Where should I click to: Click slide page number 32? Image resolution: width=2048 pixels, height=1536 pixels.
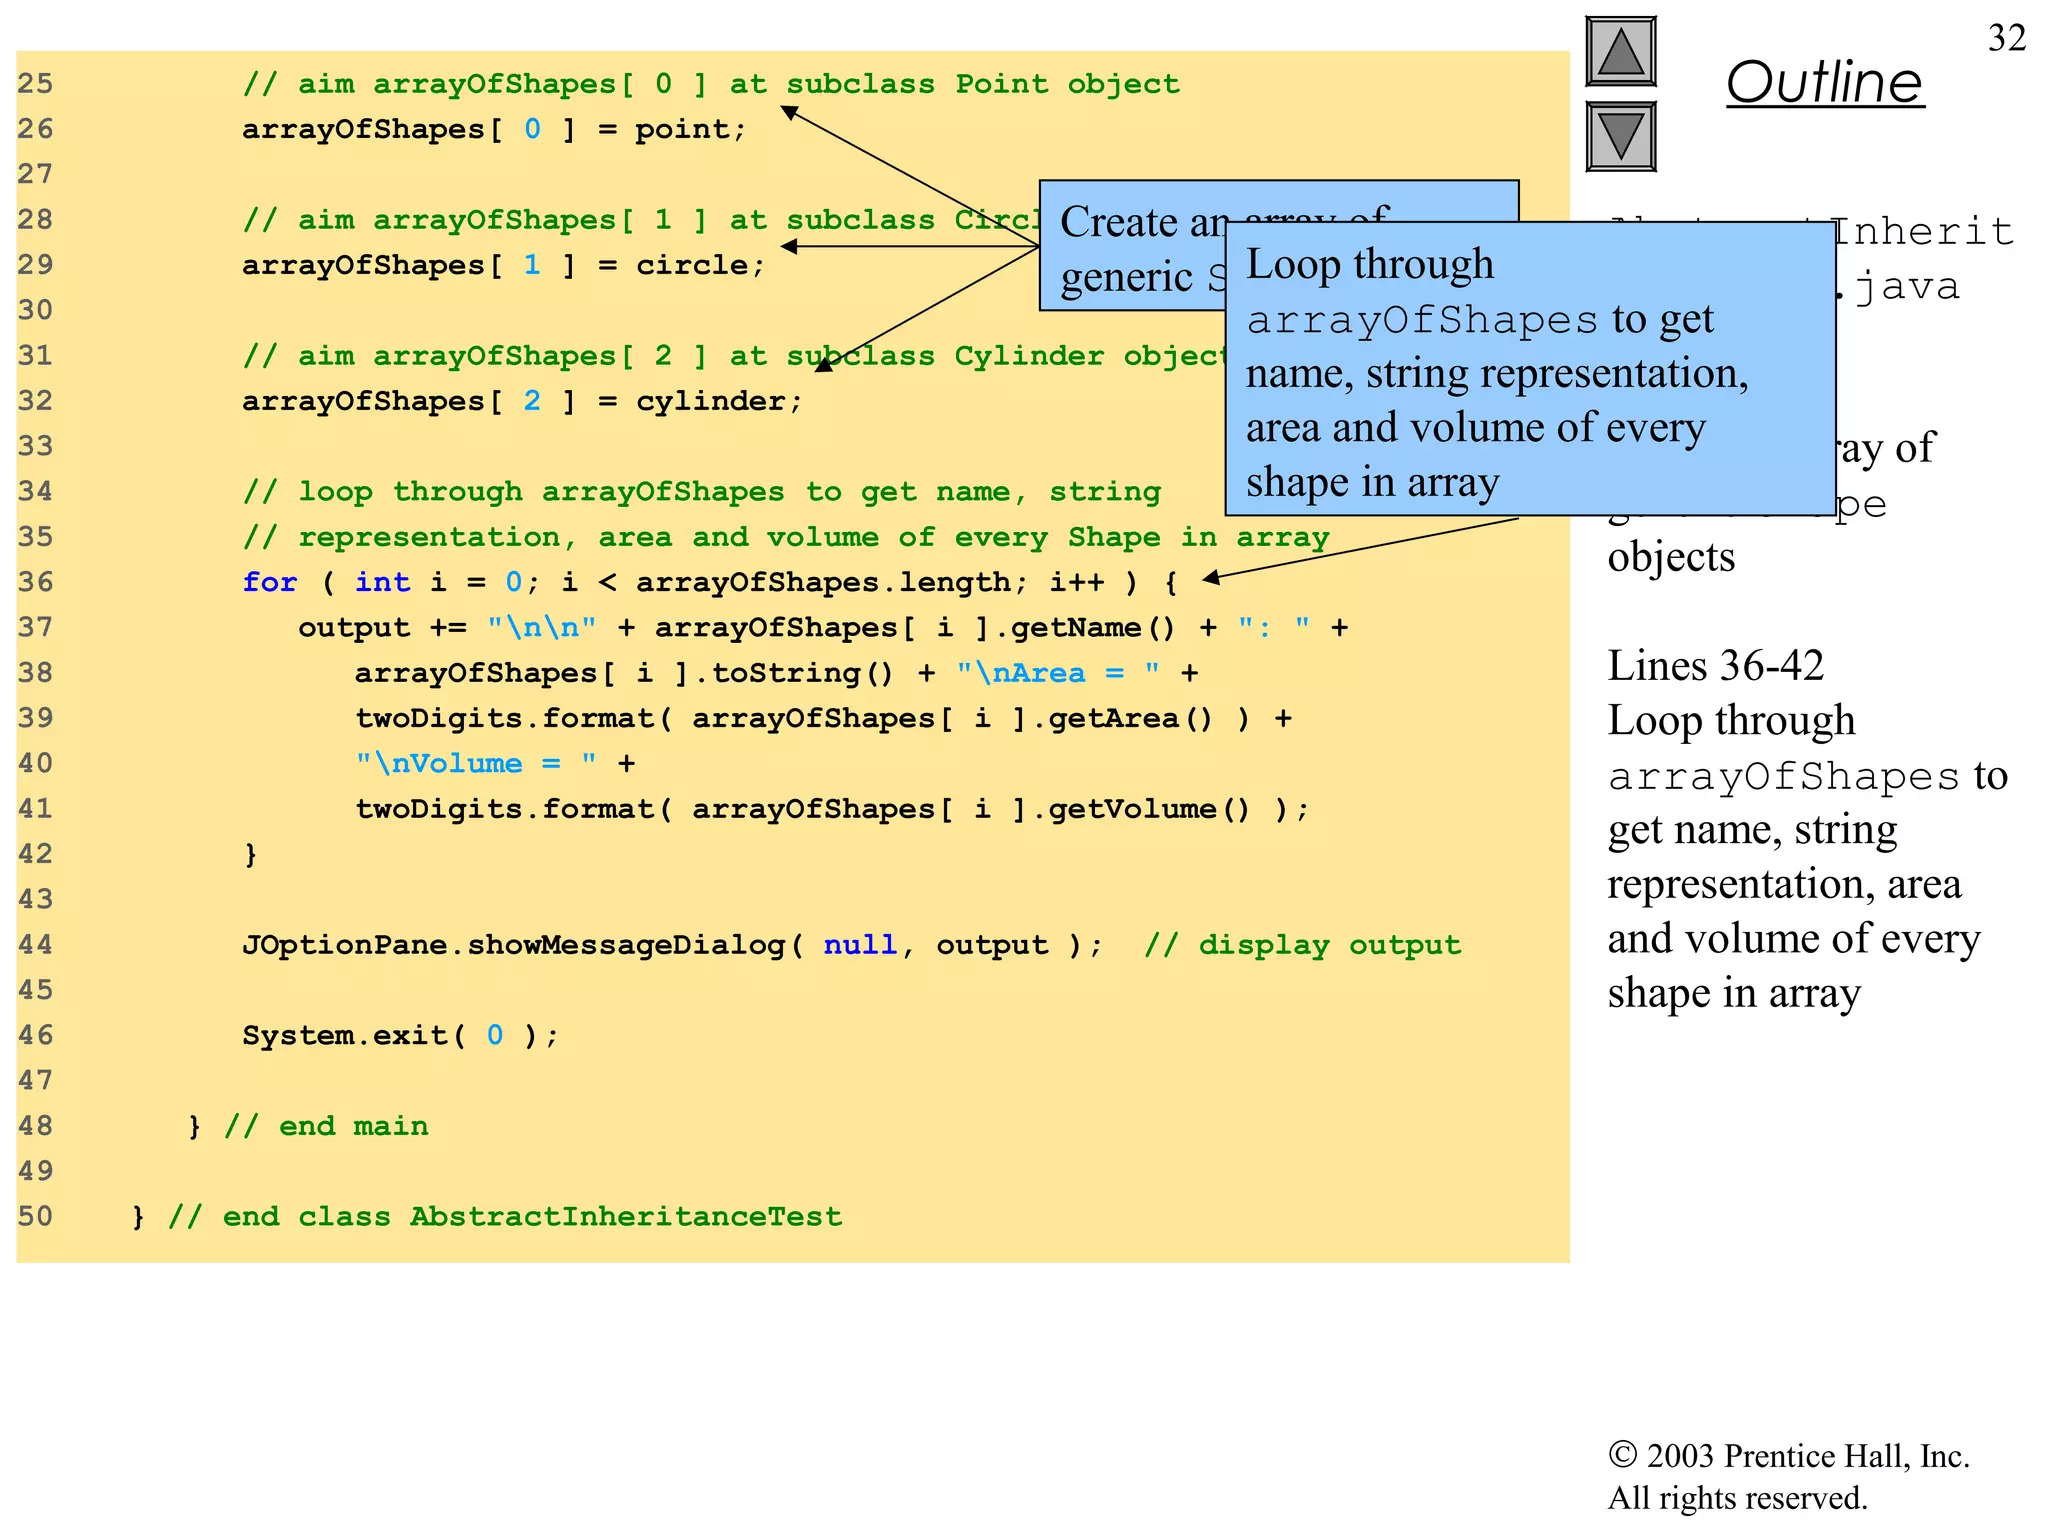2006,38
